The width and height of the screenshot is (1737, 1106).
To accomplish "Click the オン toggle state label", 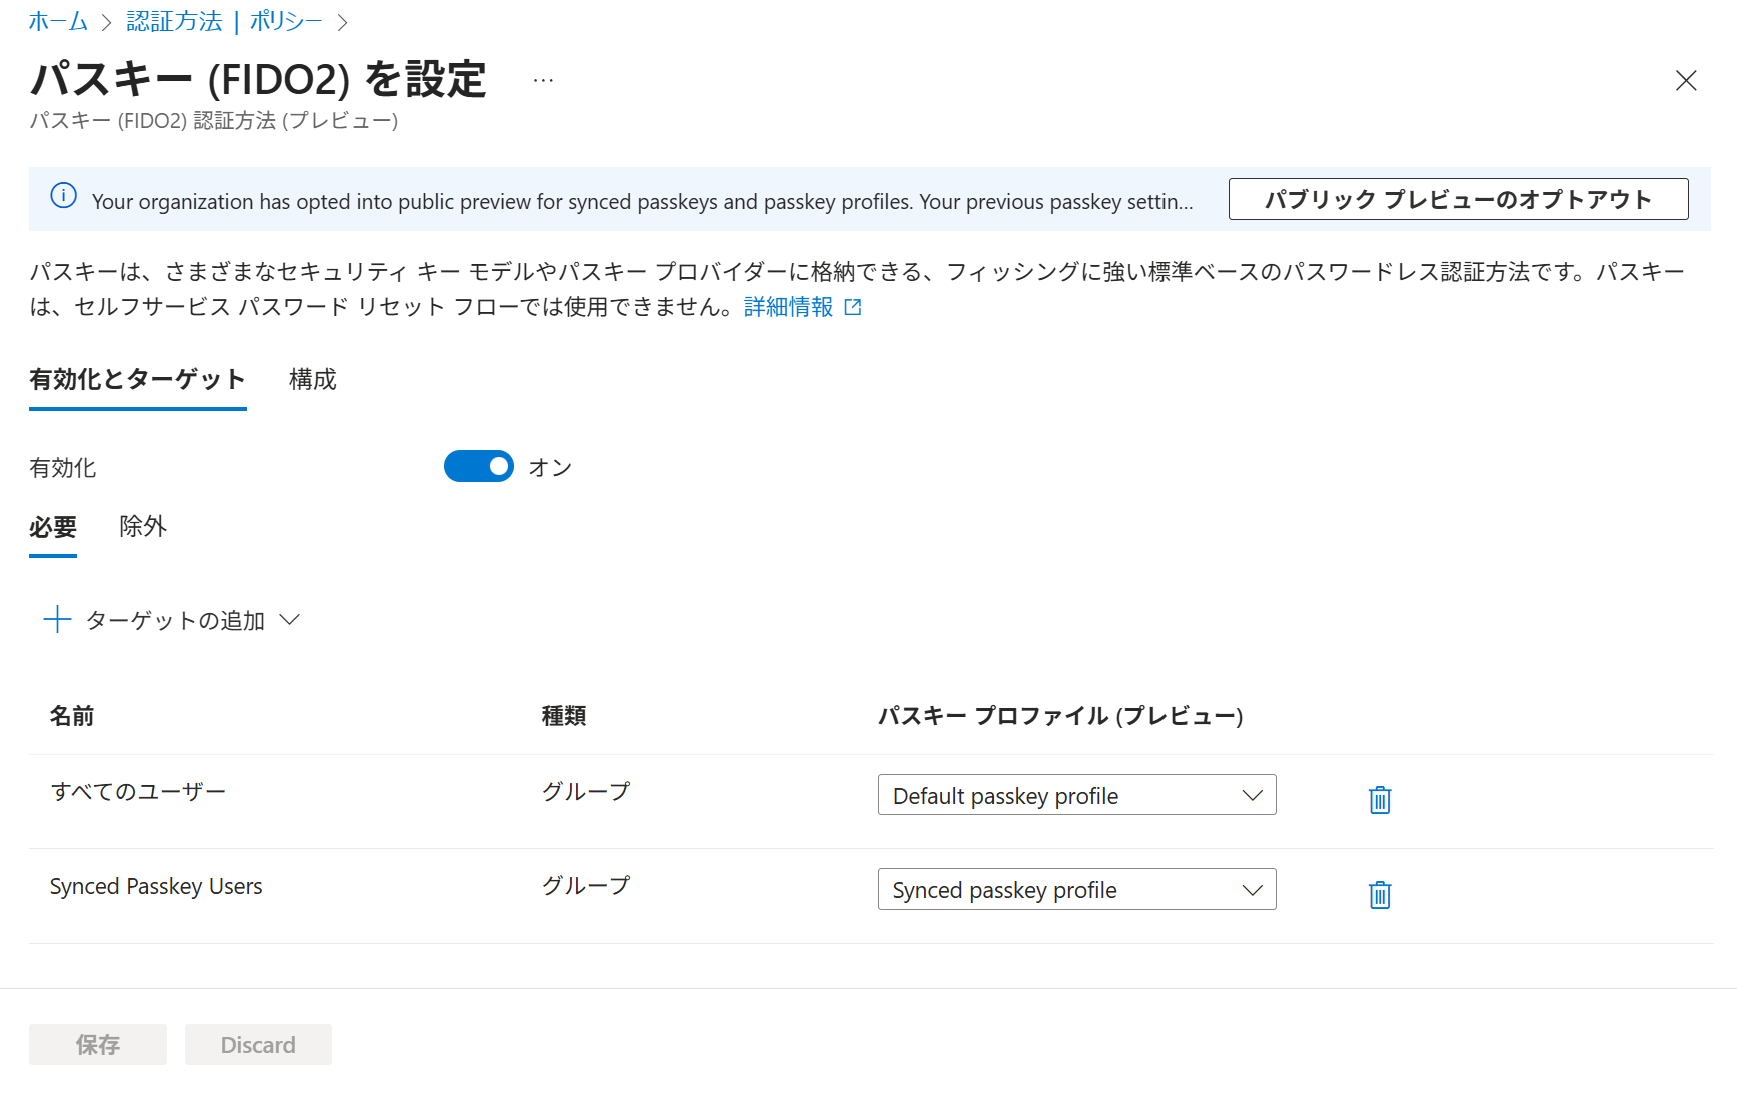I will [x=550, y=467].
